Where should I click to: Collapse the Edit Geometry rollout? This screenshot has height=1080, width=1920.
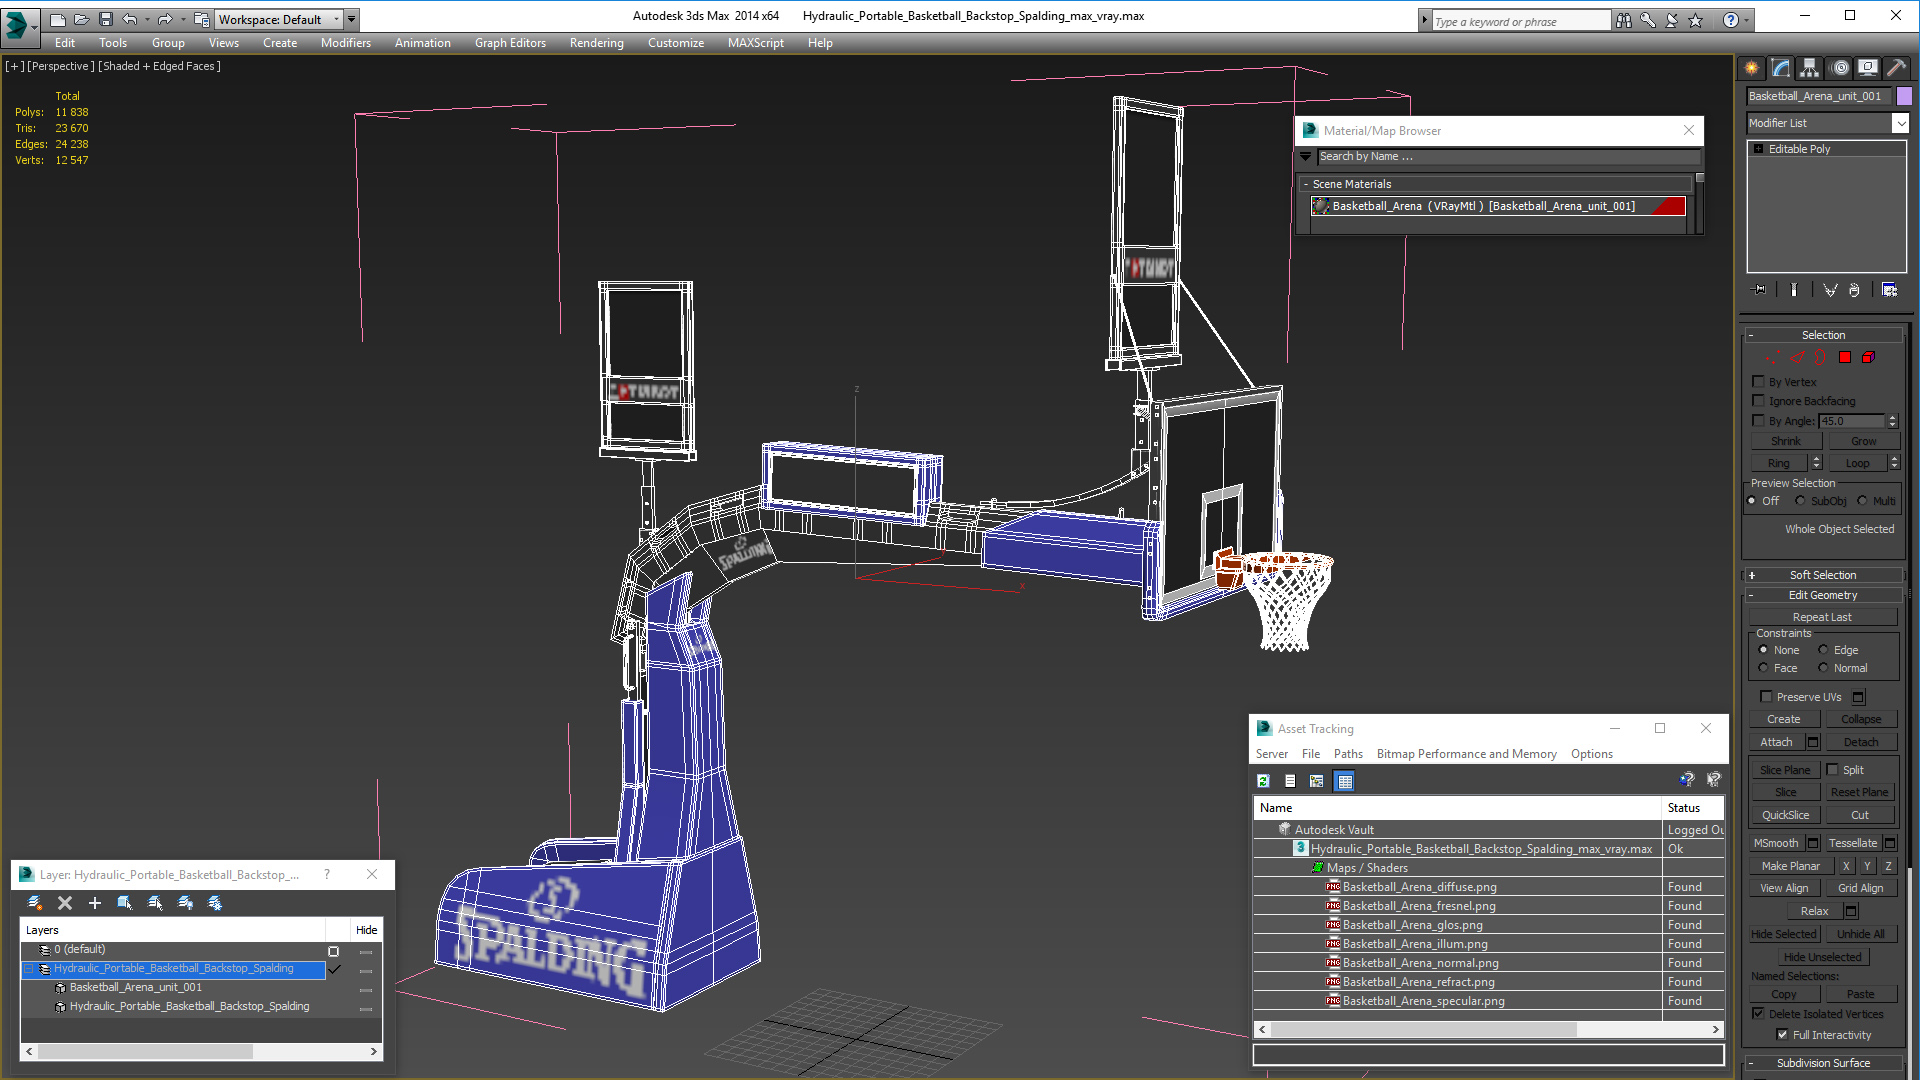tap(1823, 595)
